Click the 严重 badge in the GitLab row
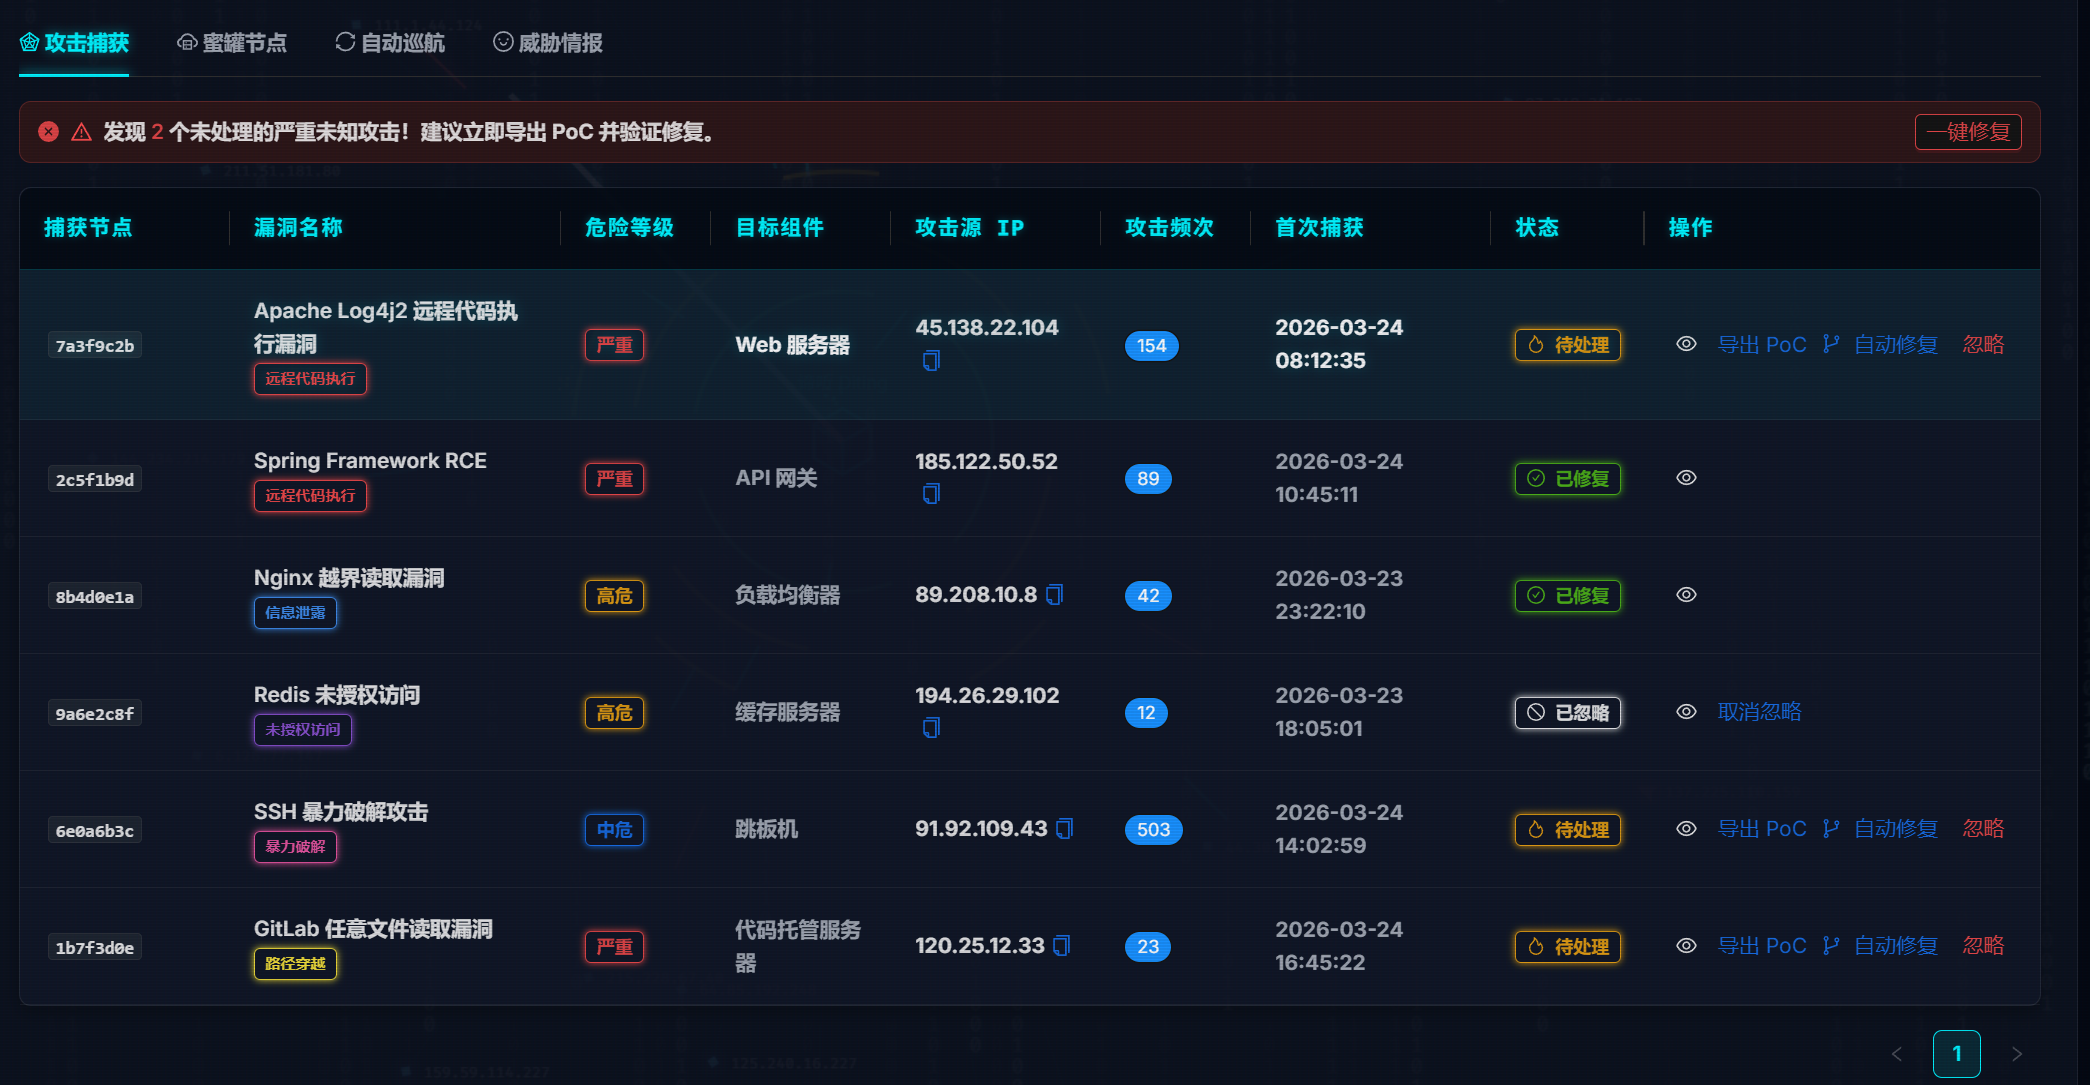Screen dimensions: 2090x1085 click(x=614, y=947)
